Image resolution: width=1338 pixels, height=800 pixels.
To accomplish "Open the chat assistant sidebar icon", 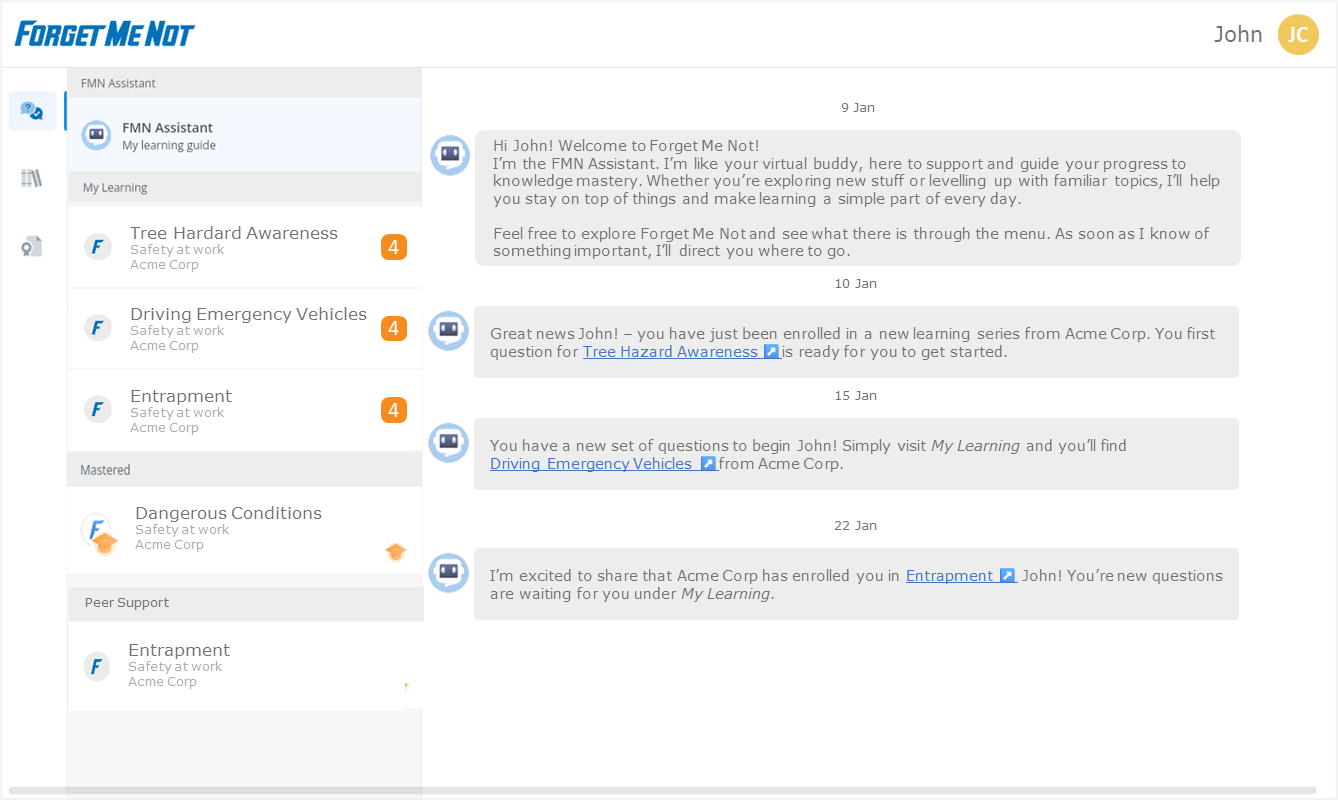I will [x=32, y=111].
